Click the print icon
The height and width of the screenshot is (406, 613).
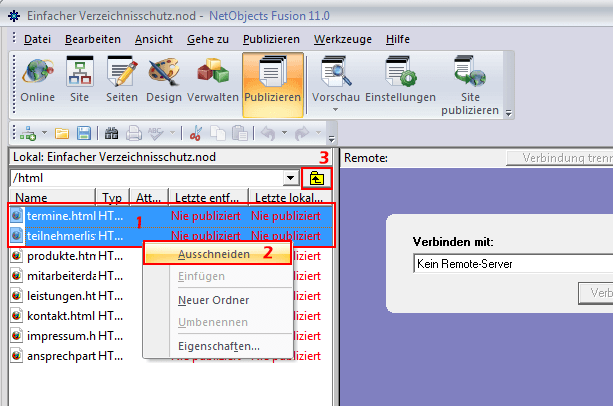click(x=134, y=134)
